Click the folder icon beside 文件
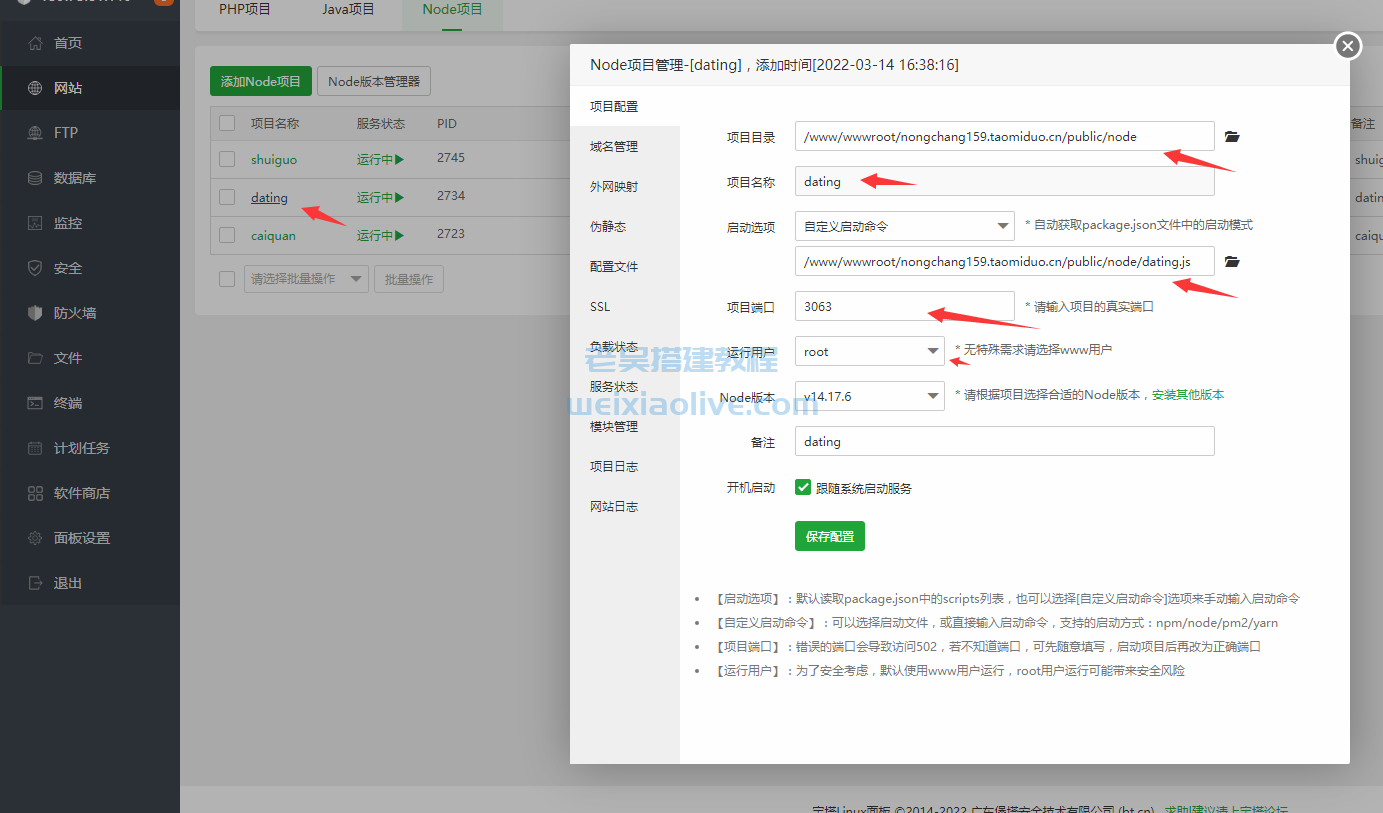This screenshot has width=1383, height=813. [x=35, y=358]
